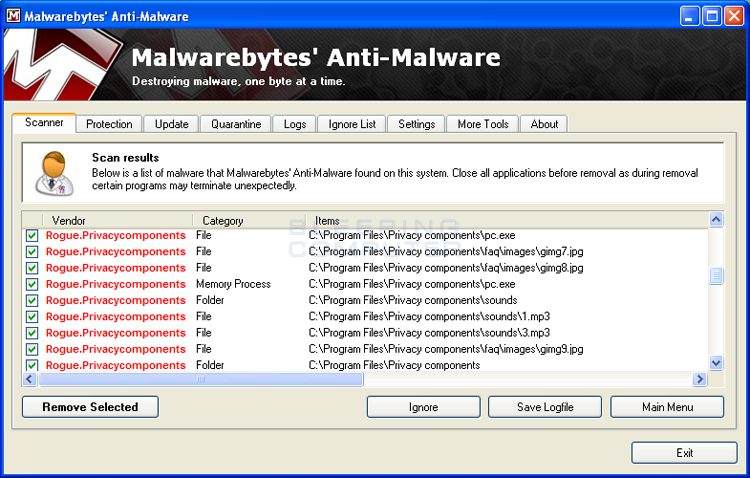Minimize the Malwarebytes window
Viewport: 750px width, 478px height.
point(689,16)
